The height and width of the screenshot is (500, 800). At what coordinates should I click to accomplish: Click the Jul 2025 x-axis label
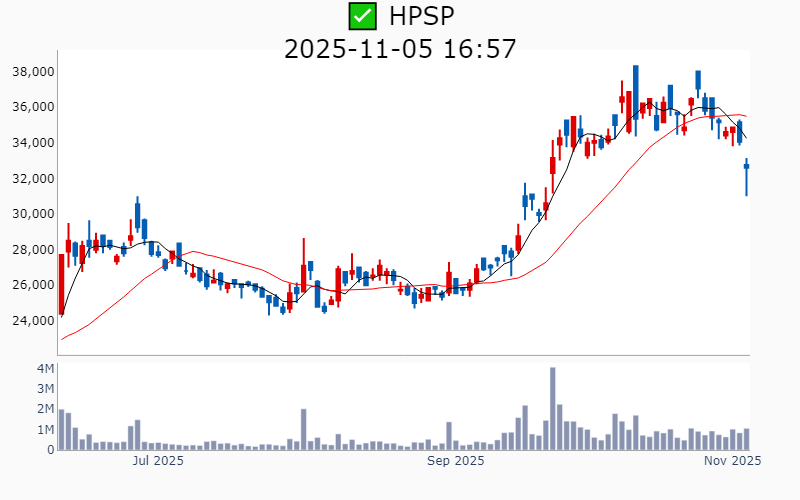(158, 461)
